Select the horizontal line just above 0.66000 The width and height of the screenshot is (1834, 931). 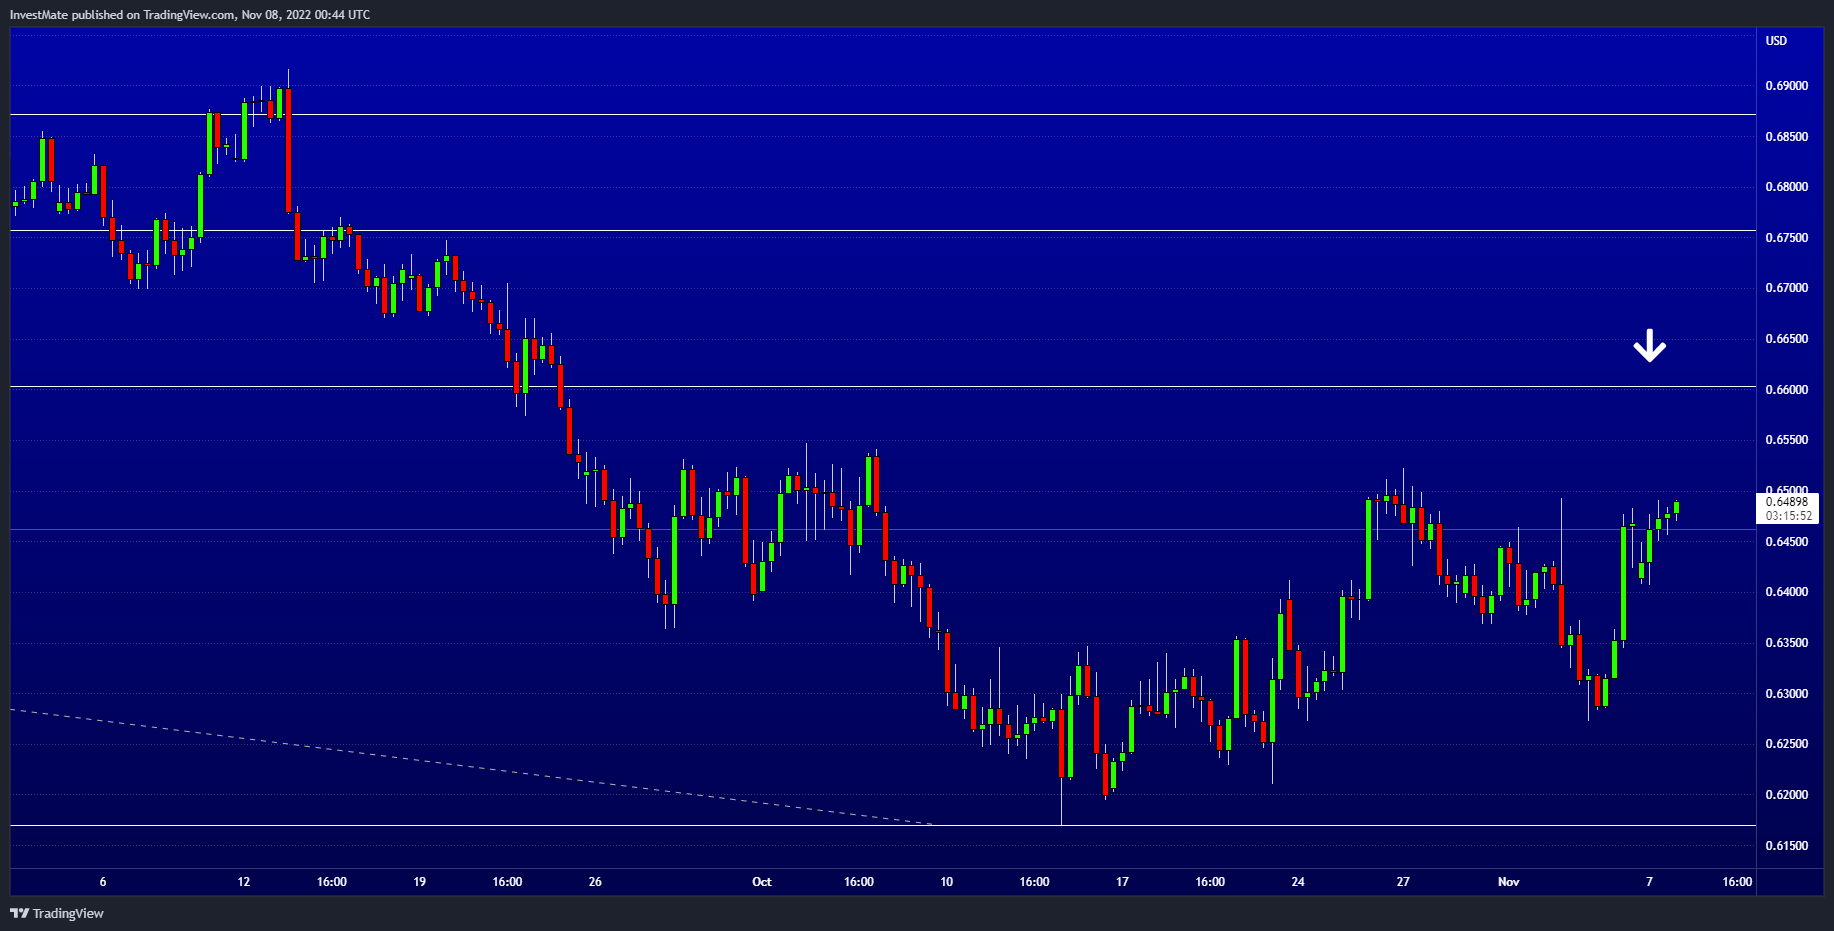(x=883, y=386)
